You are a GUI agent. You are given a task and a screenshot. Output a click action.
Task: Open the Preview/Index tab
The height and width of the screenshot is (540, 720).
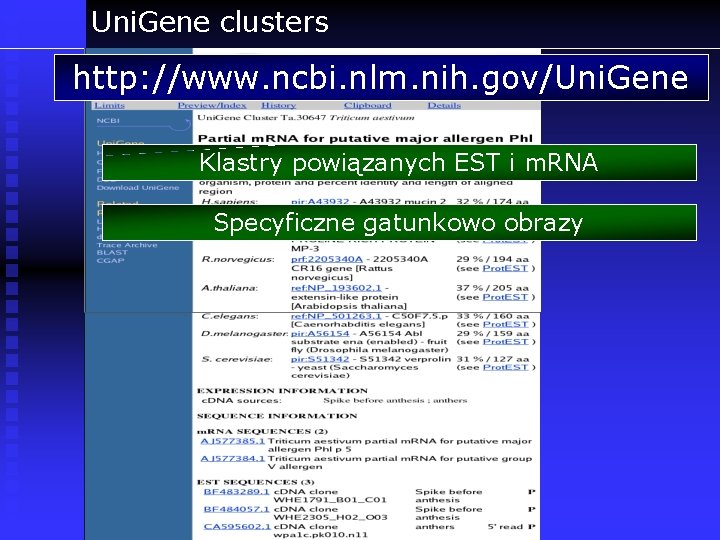(212, 105)
